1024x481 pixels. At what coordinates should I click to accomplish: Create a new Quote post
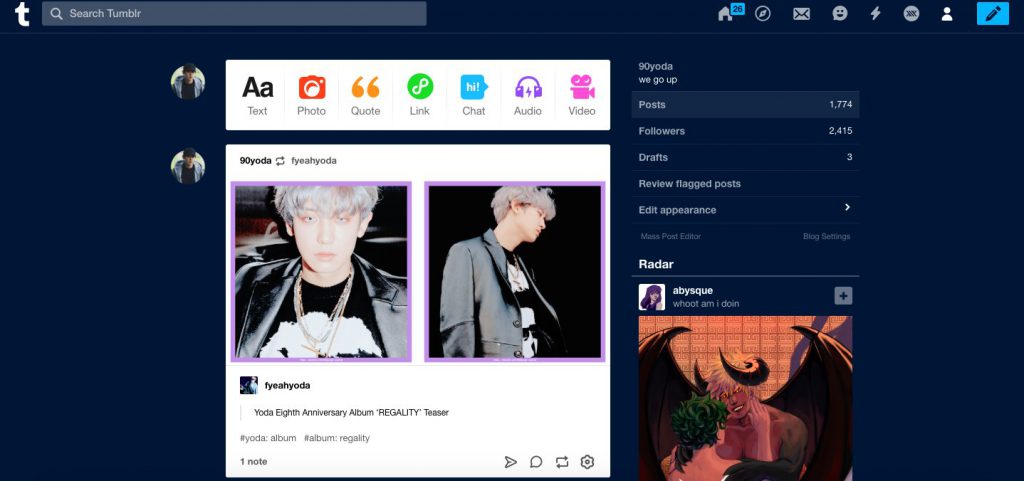(x=366, y=95)
